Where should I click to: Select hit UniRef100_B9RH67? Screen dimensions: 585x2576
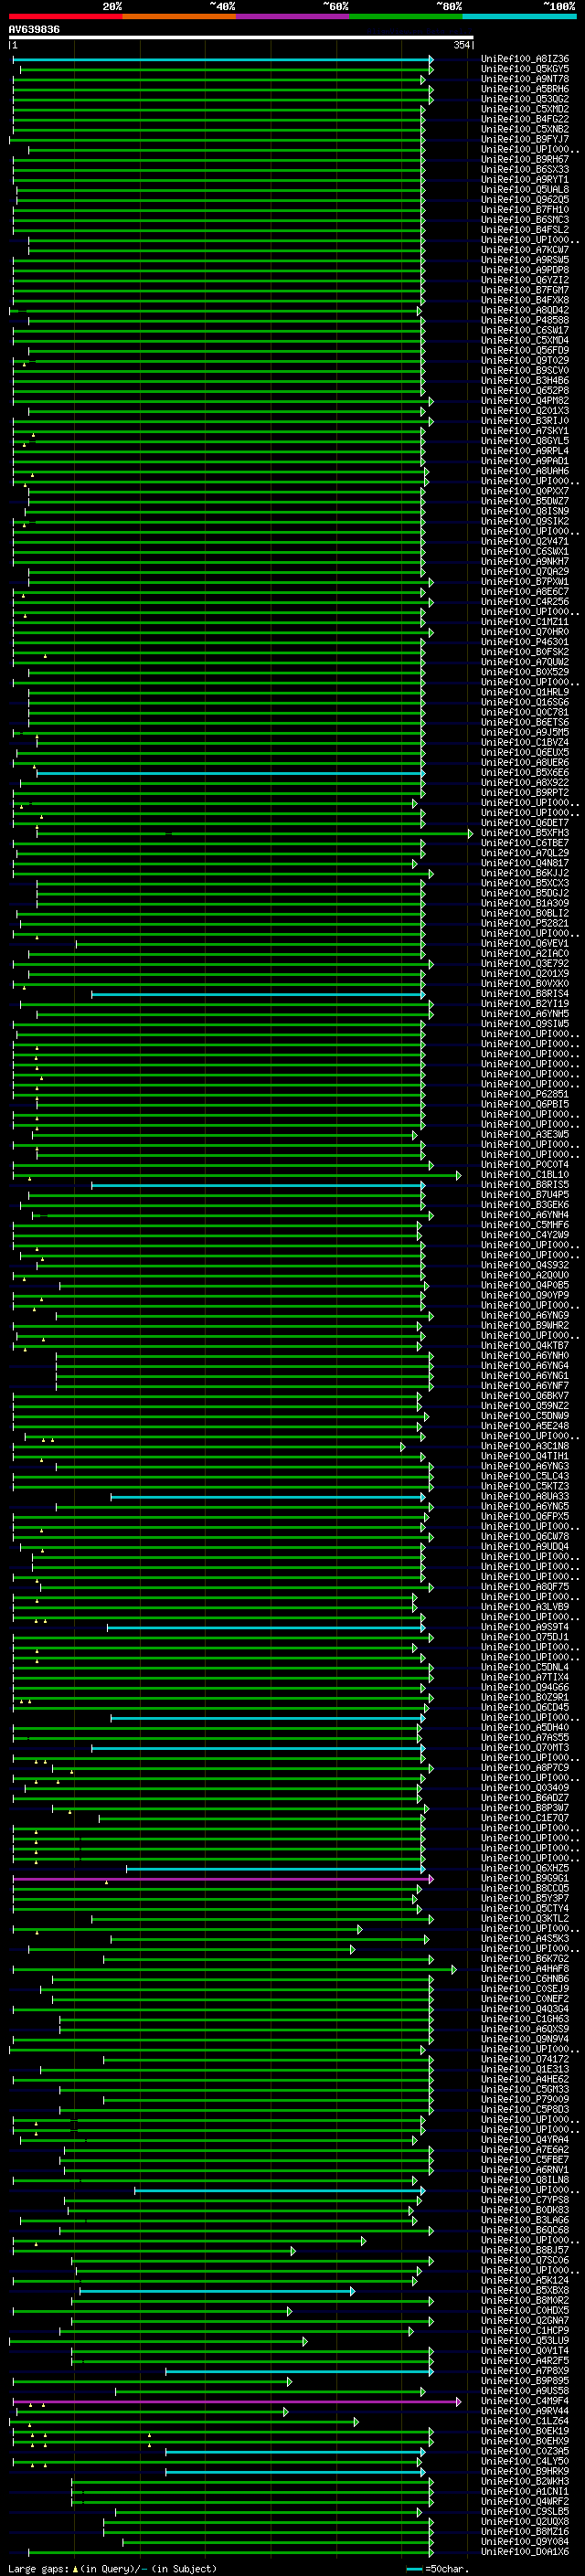coord(525,159)
